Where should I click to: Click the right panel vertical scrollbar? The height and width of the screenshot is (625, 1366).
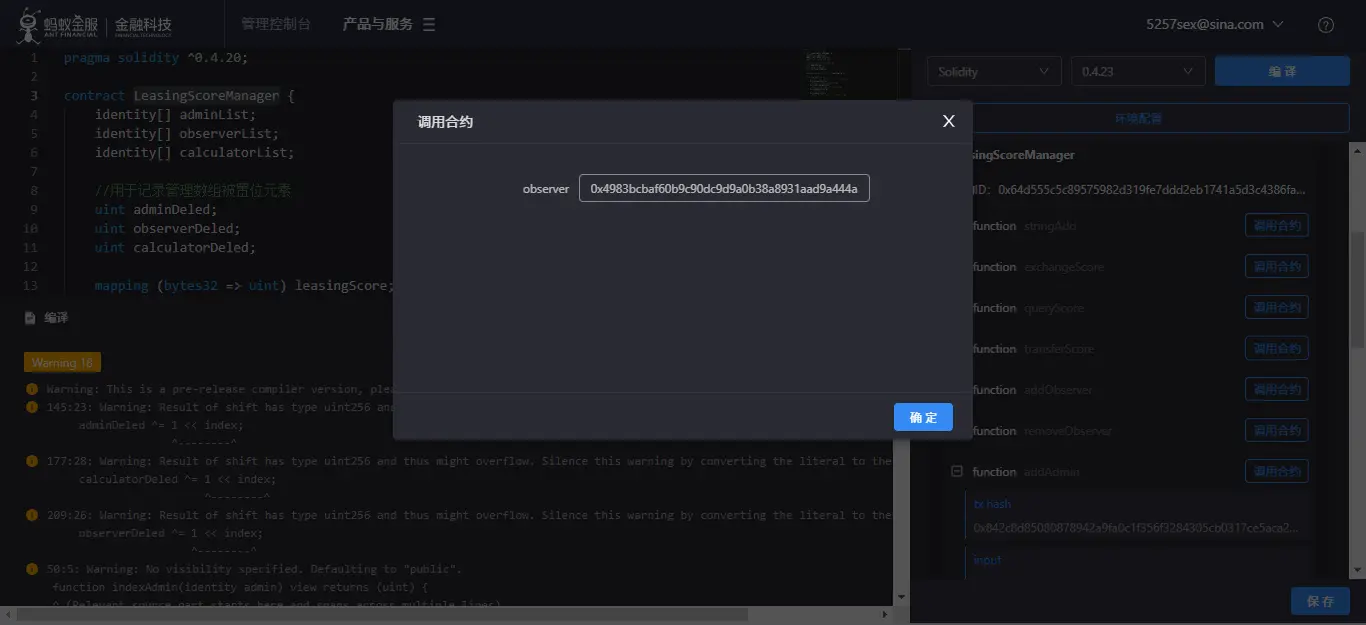pyautogui.click(x=1357, y=290)
